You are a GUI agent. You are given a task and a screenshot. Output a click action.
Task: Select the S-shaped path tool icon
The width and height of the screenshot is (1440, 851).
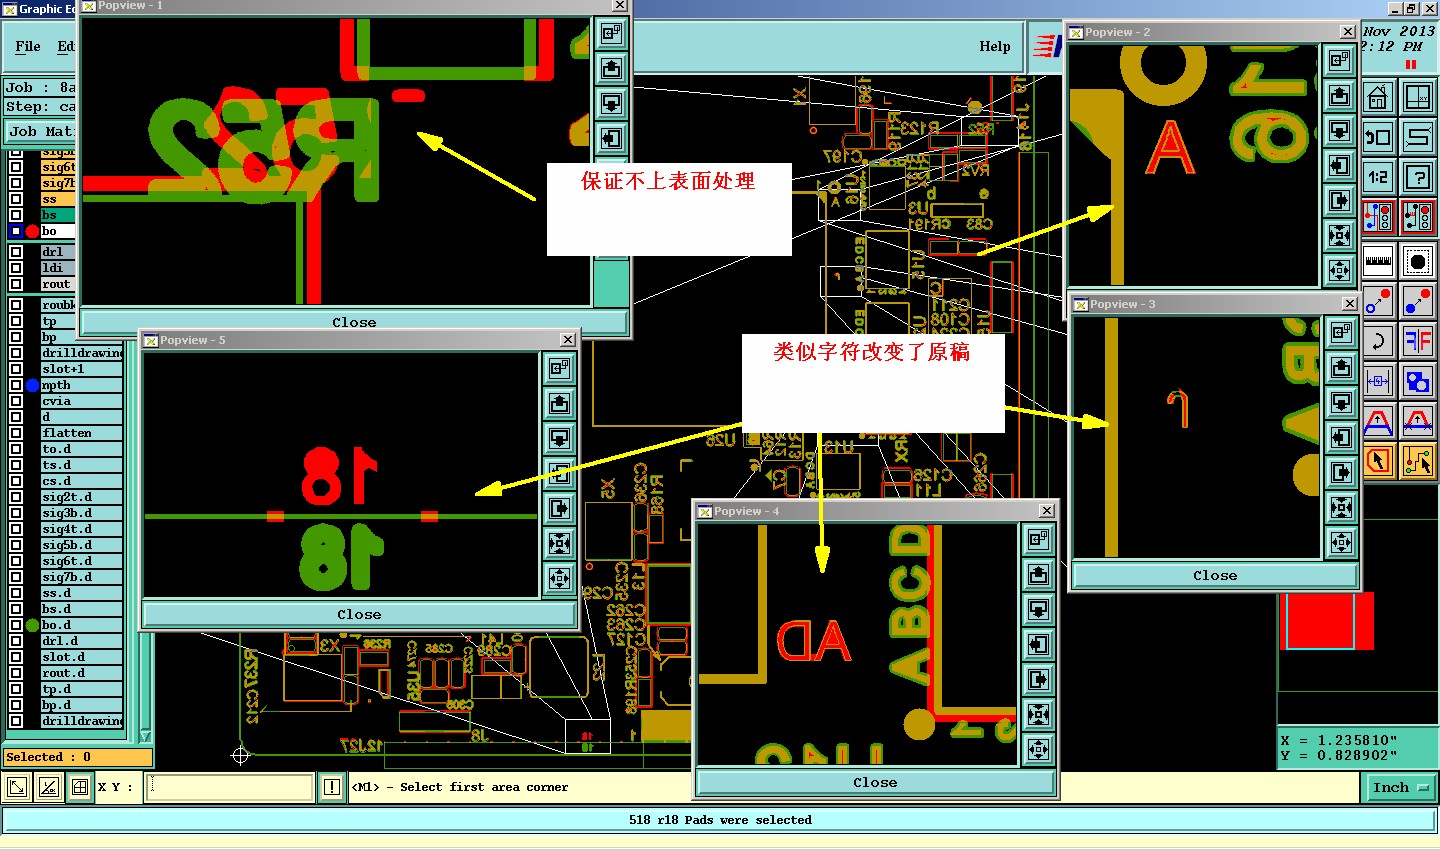[1418, 137]
